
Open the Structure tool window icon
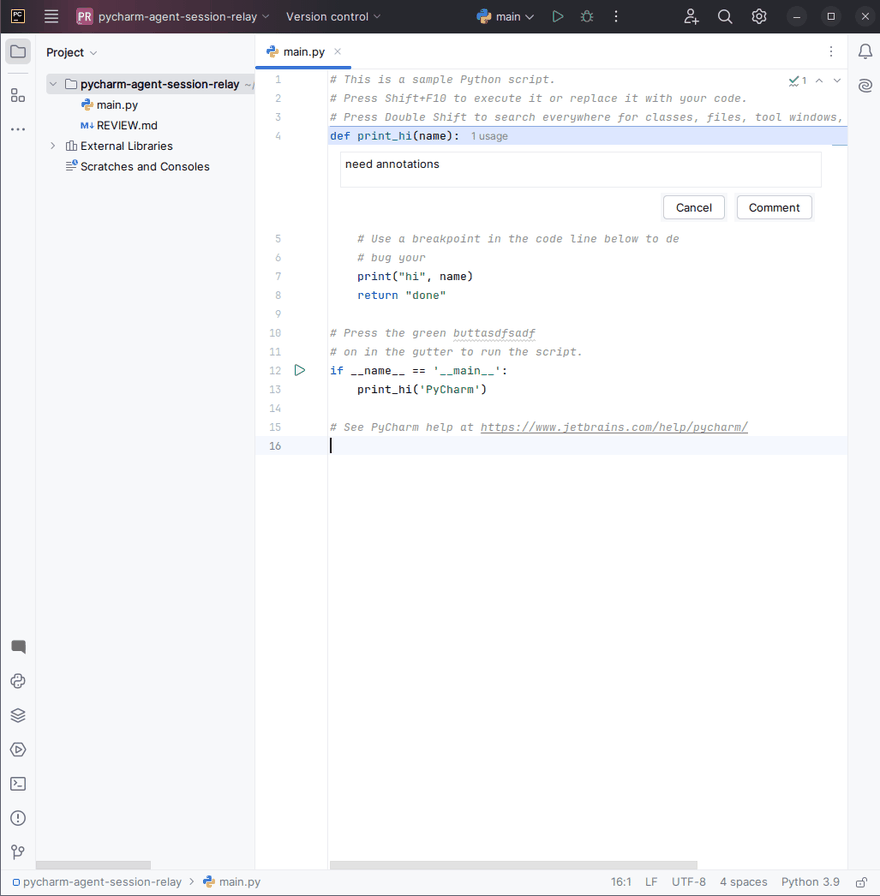point(18,95)
